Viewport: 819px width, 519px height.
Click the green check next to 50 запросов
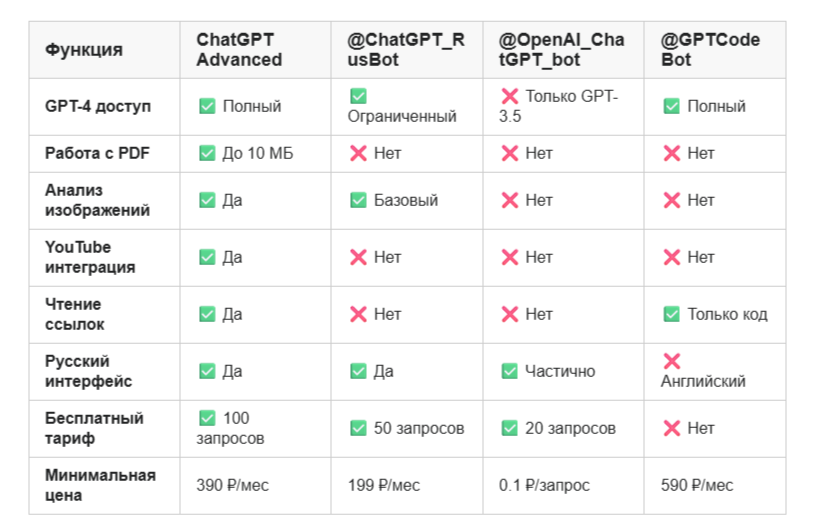tap(358, 428)
